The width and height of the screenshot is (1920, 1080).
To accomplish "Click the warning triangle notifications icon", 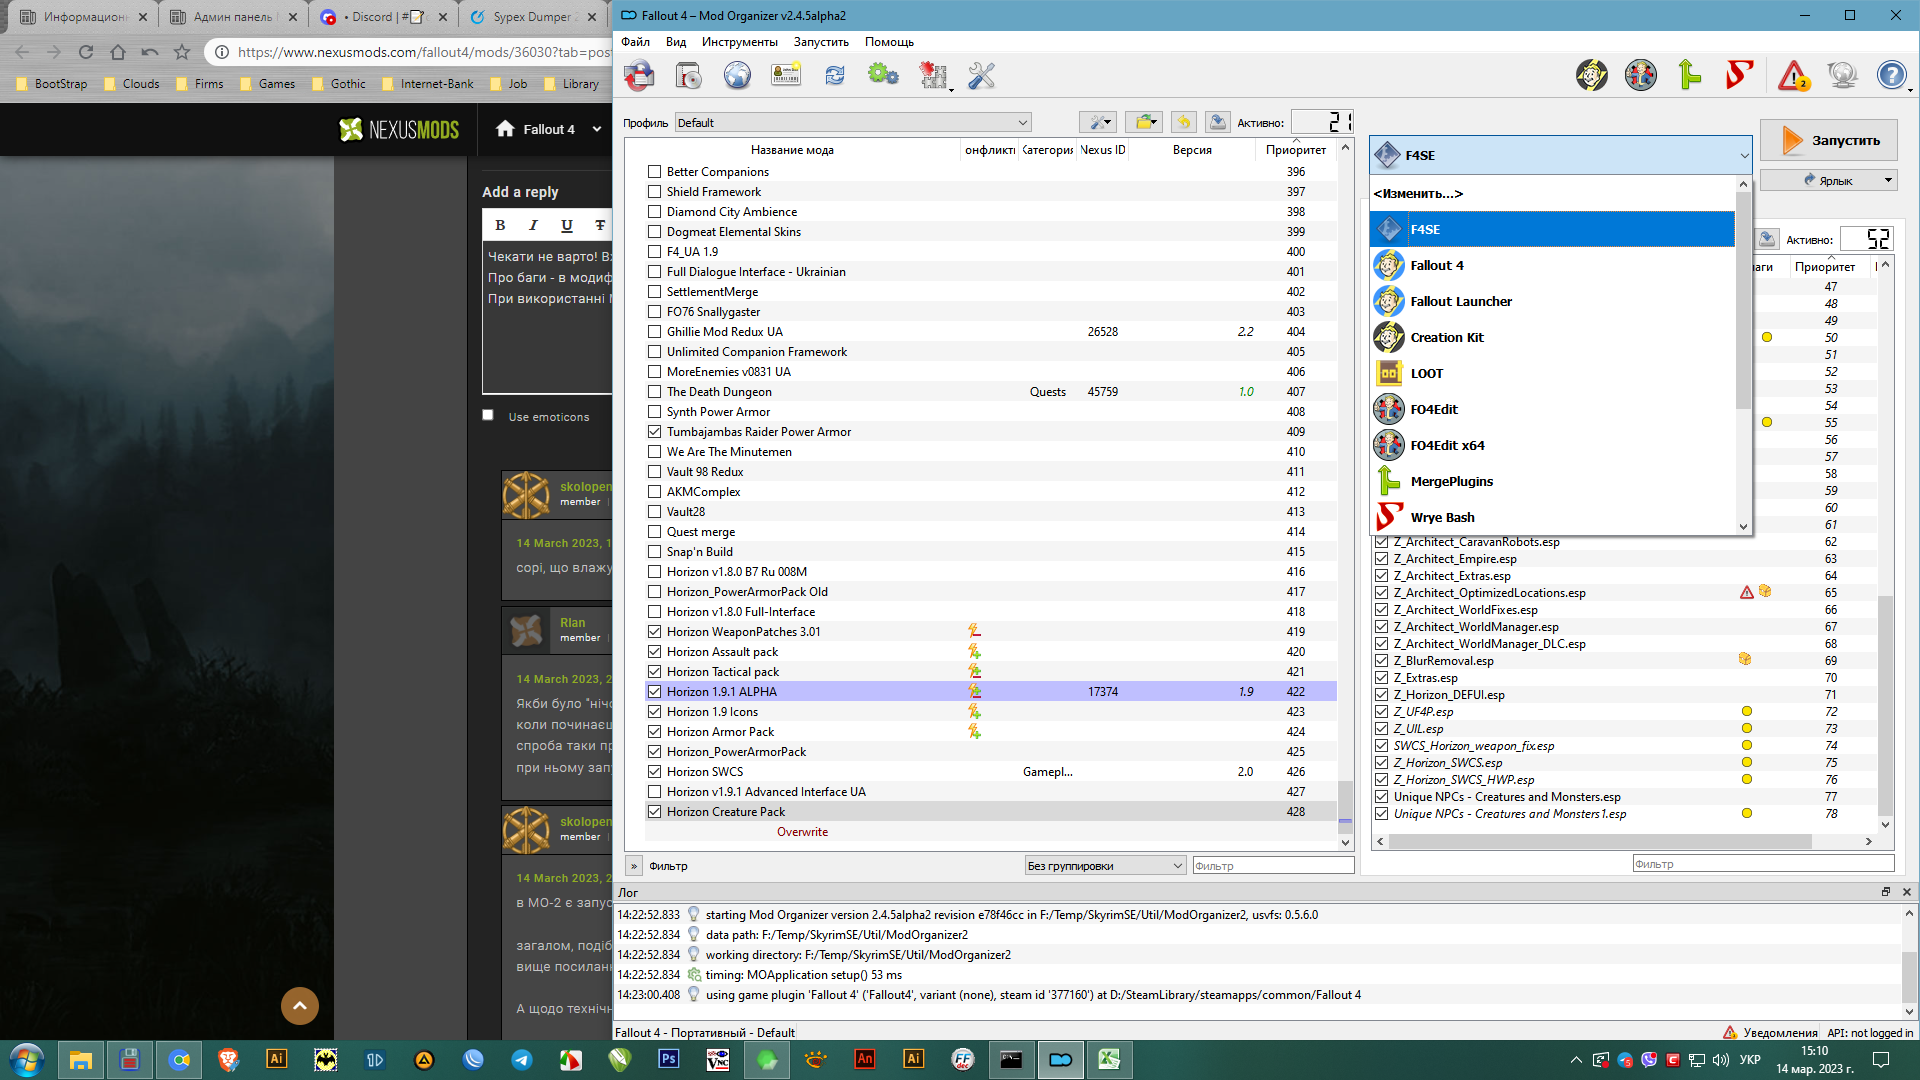I will (x=1793, y=75).
